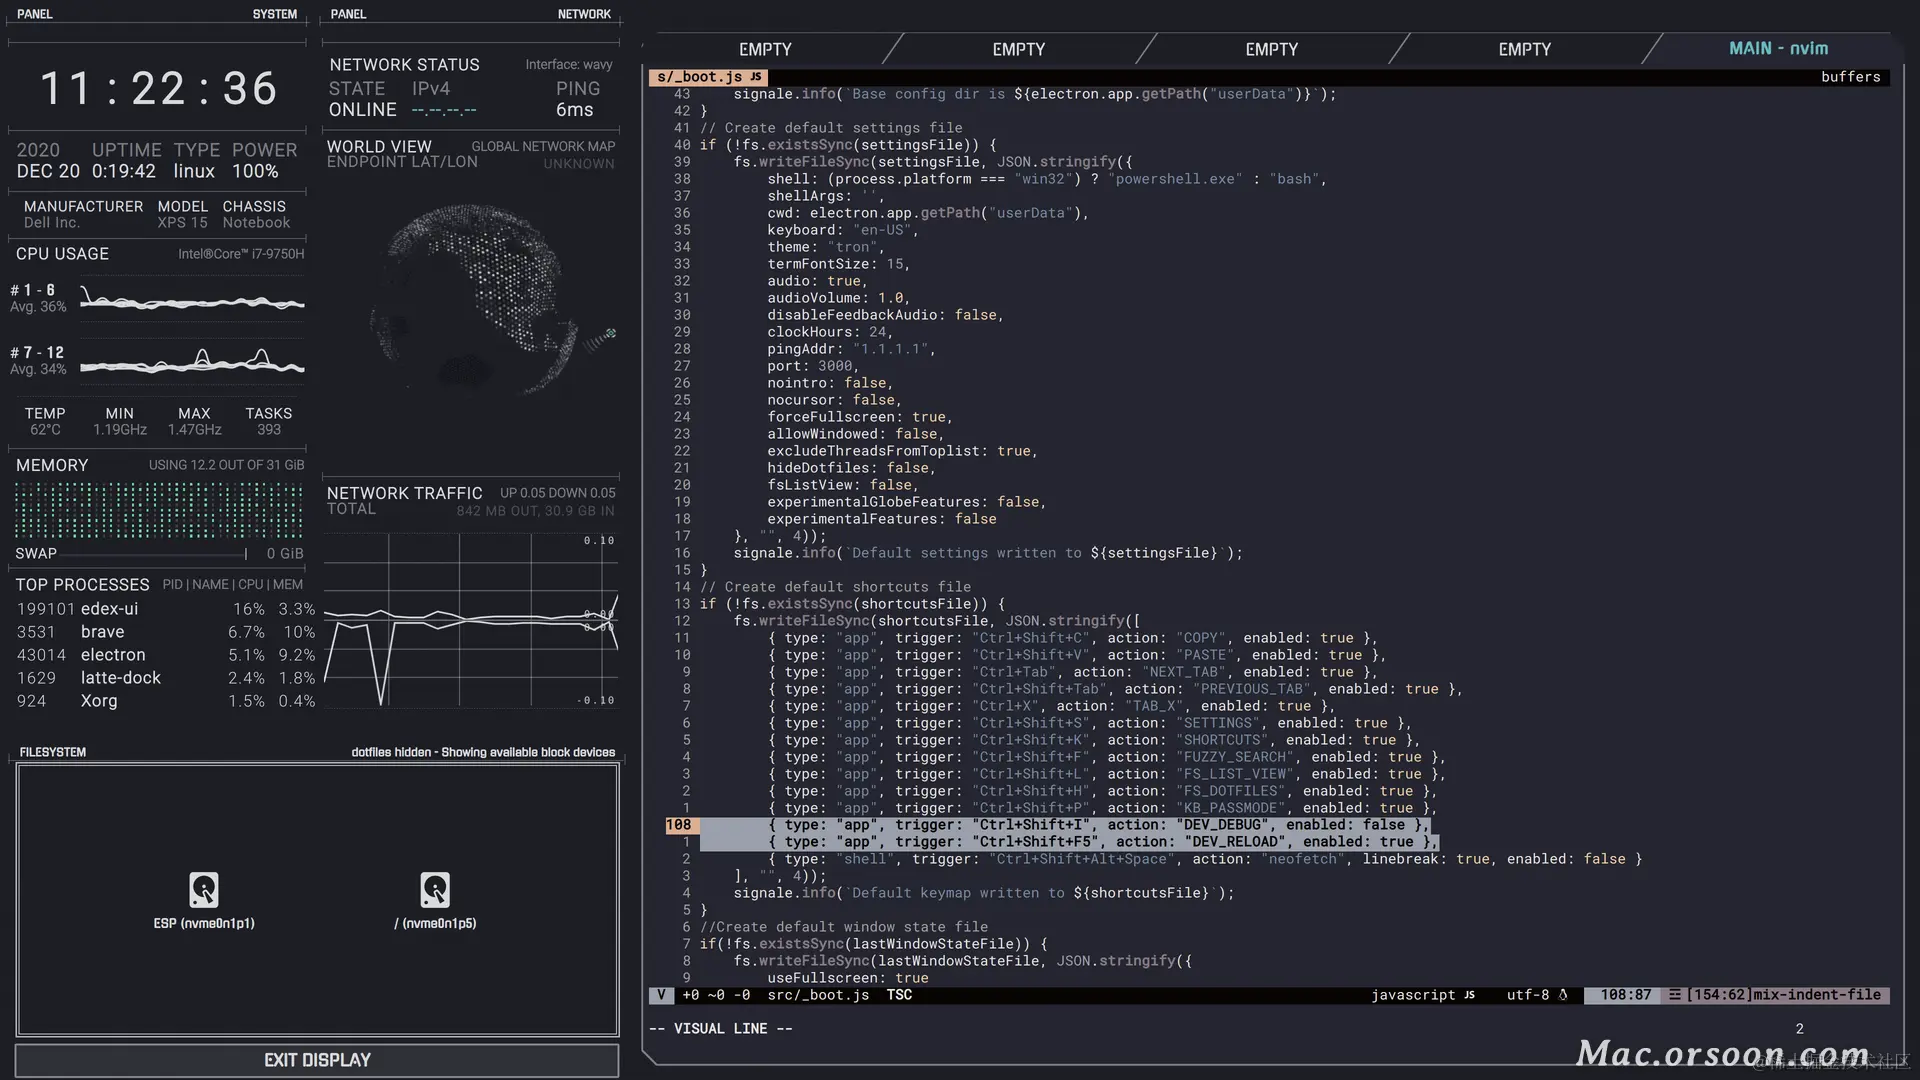1920x1080 pixels.
Task: Click the visual mode V indicator
Action: (661, 995)
